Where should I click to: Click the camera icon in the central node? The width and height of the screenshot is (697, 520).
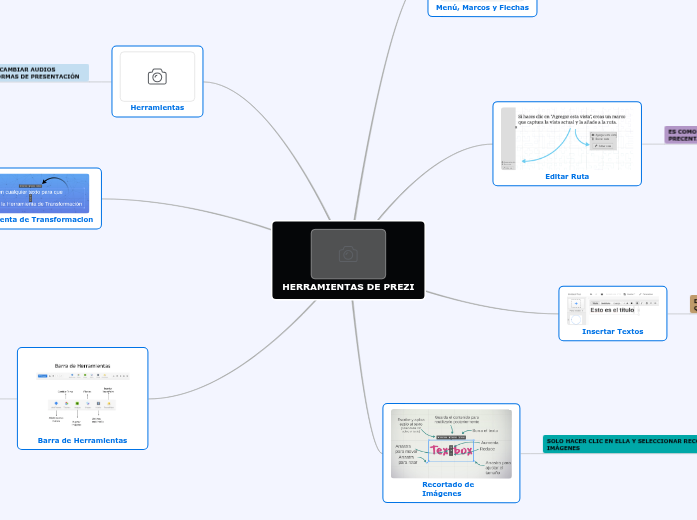[x=348, y=254]
